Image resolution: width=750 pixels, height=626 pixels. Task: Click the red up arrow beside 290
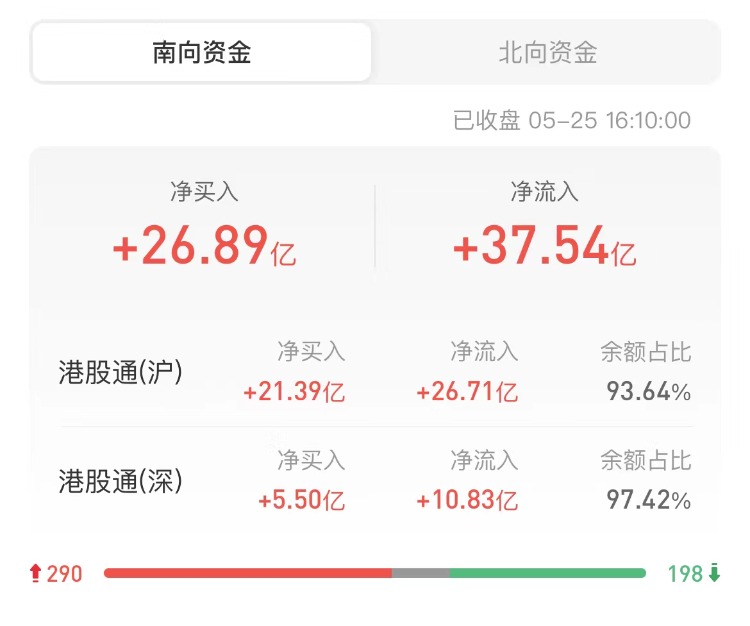click(35, 573)
